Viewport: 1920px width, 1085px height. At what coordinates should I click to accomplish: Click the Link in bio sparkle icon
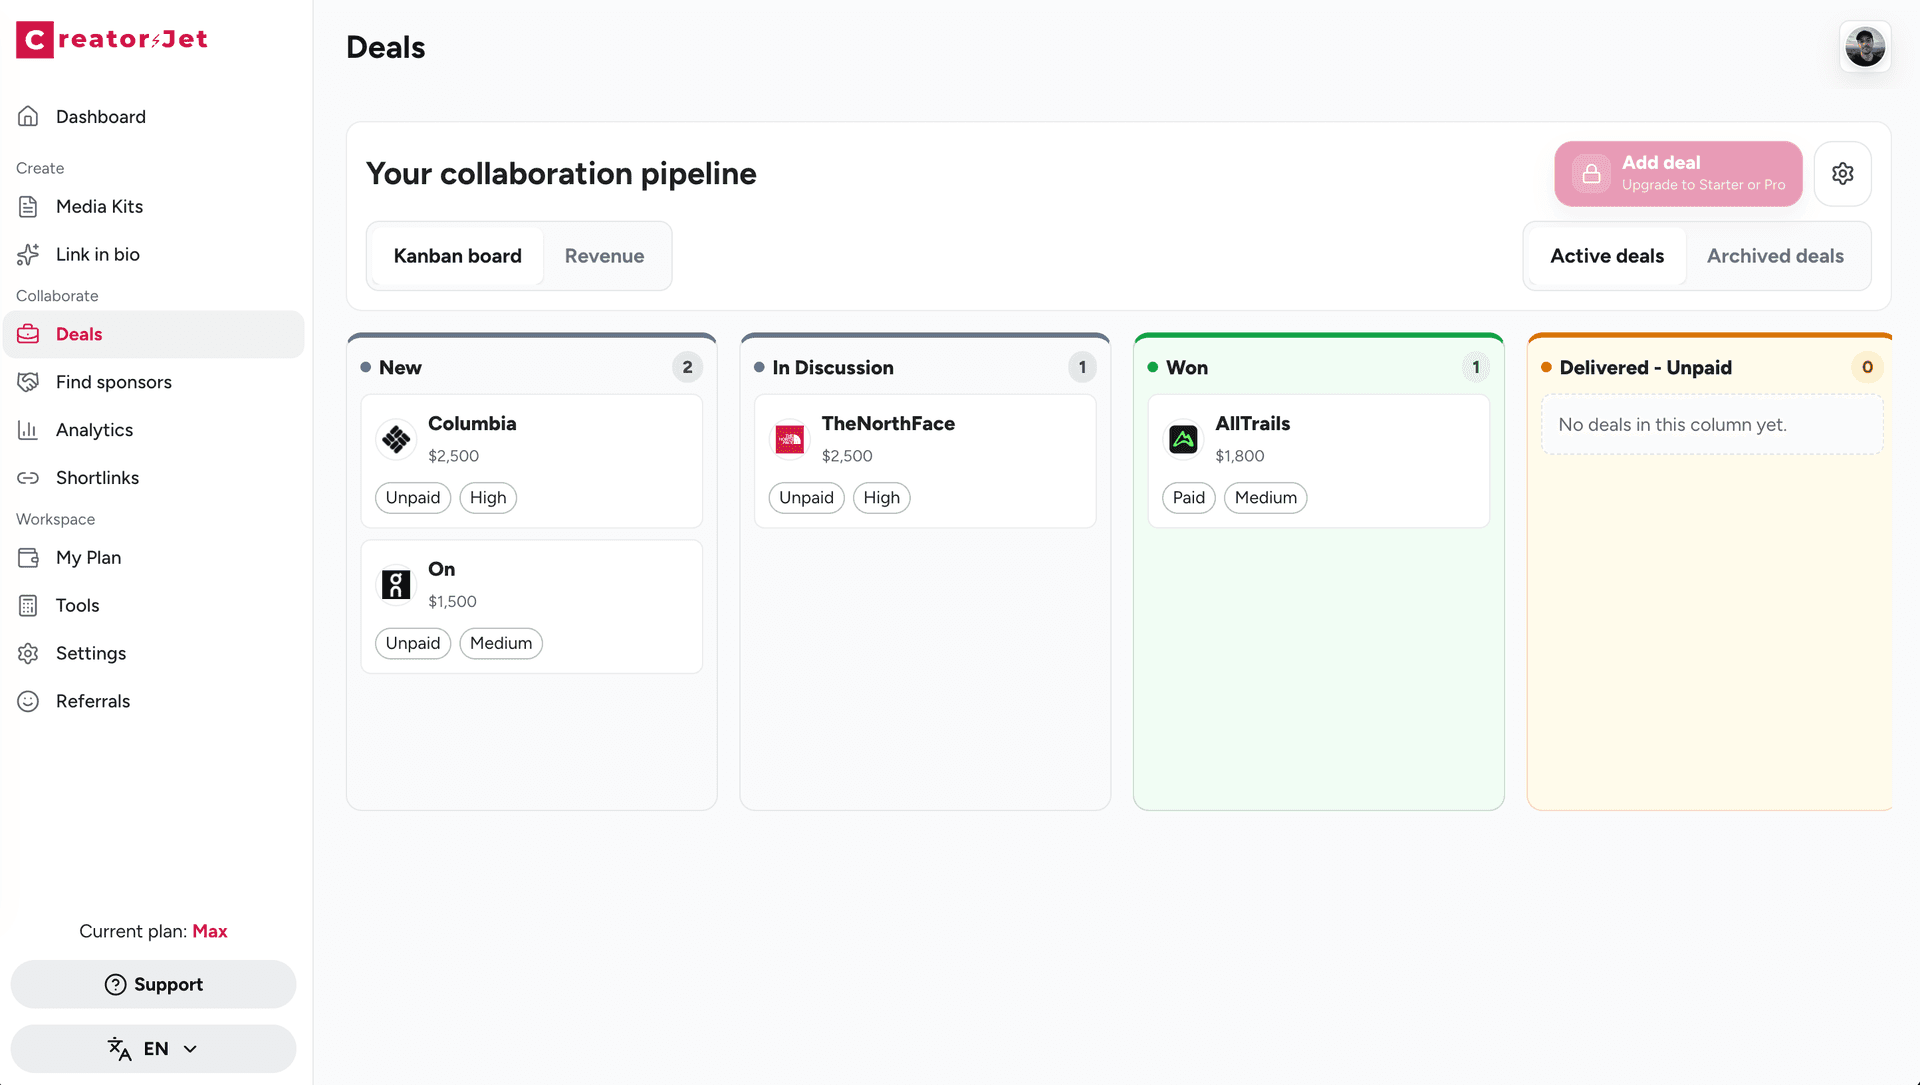(x=28, y=255)
